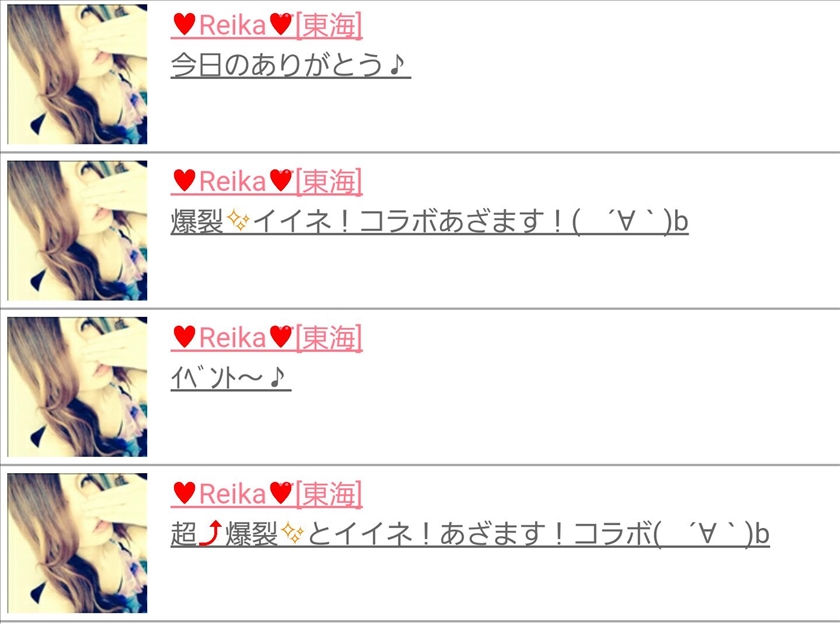Click the music note after 今日のありがとう
This screenshot has height=624, width=840.
(396, 65)
